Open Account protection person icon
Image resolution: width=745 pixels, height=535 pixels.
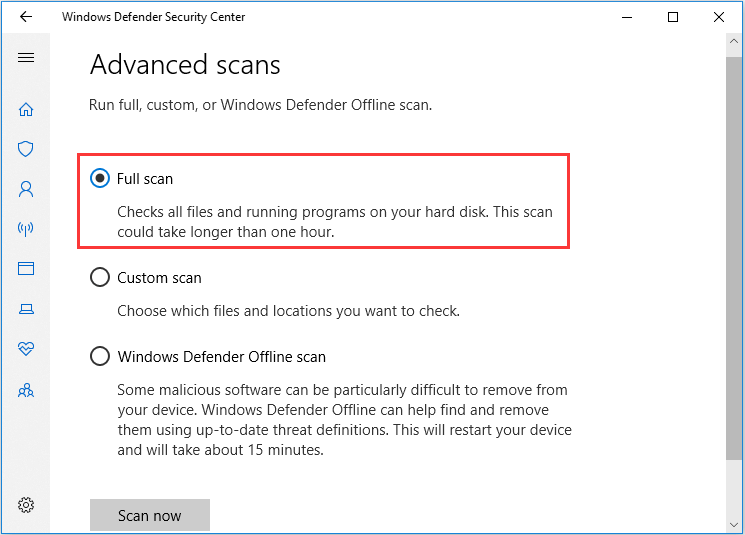(26, 189)
